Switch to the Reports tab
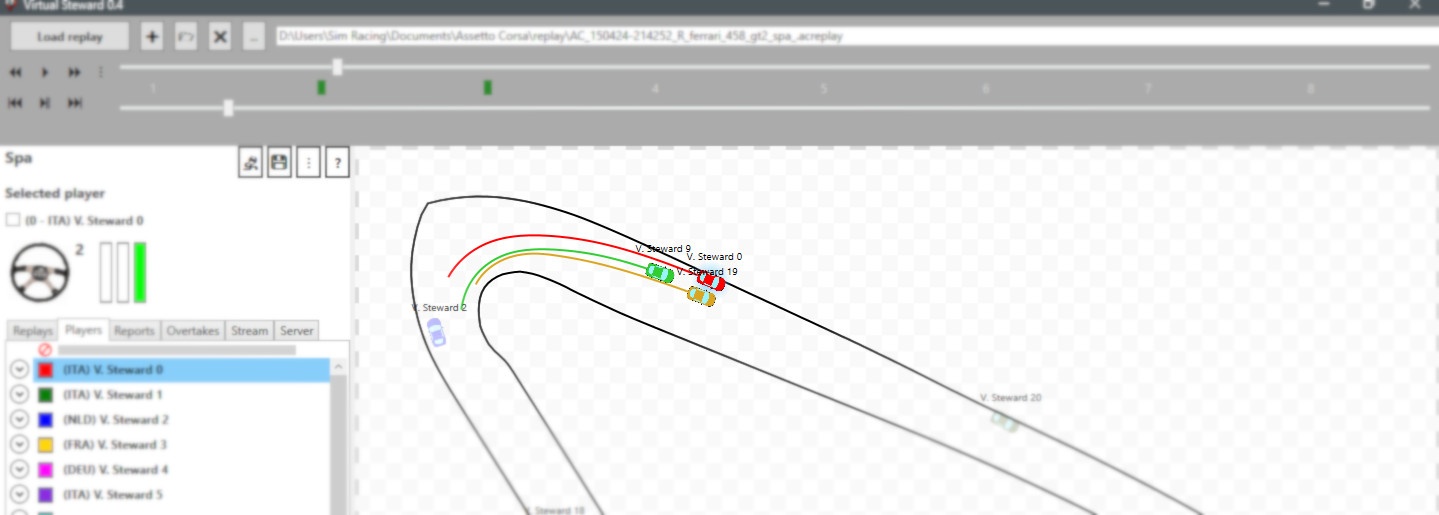The width and height of the screenshot is (1439, 515). [134, 331]
